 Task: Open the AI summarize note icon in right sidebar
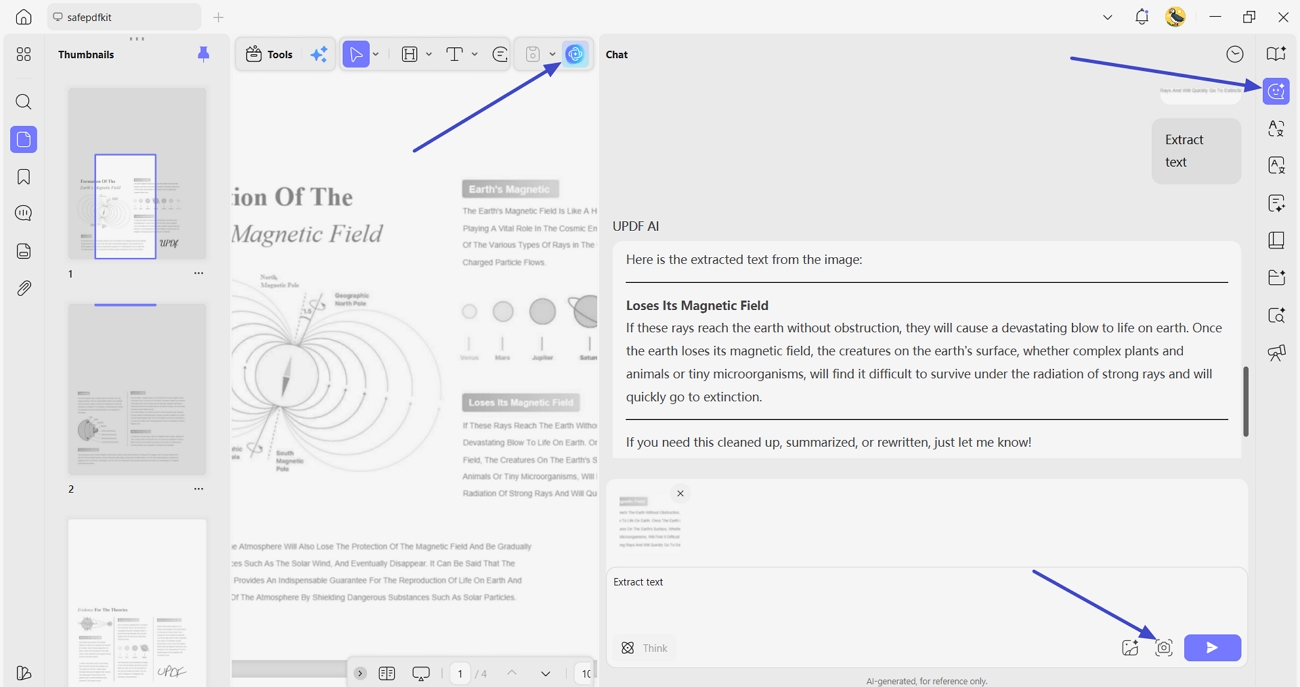[1276, 203]
